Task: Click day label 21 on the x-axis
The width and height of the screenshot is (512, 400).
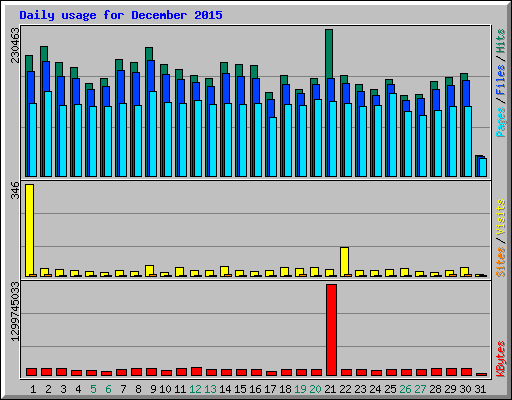Action: tap(330, 389)
